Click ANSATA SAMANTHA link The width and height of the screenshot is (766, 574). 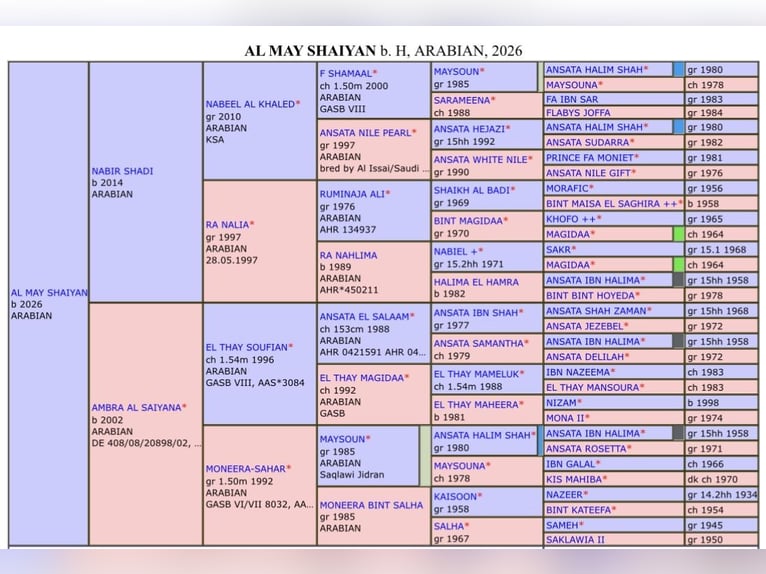479,343
